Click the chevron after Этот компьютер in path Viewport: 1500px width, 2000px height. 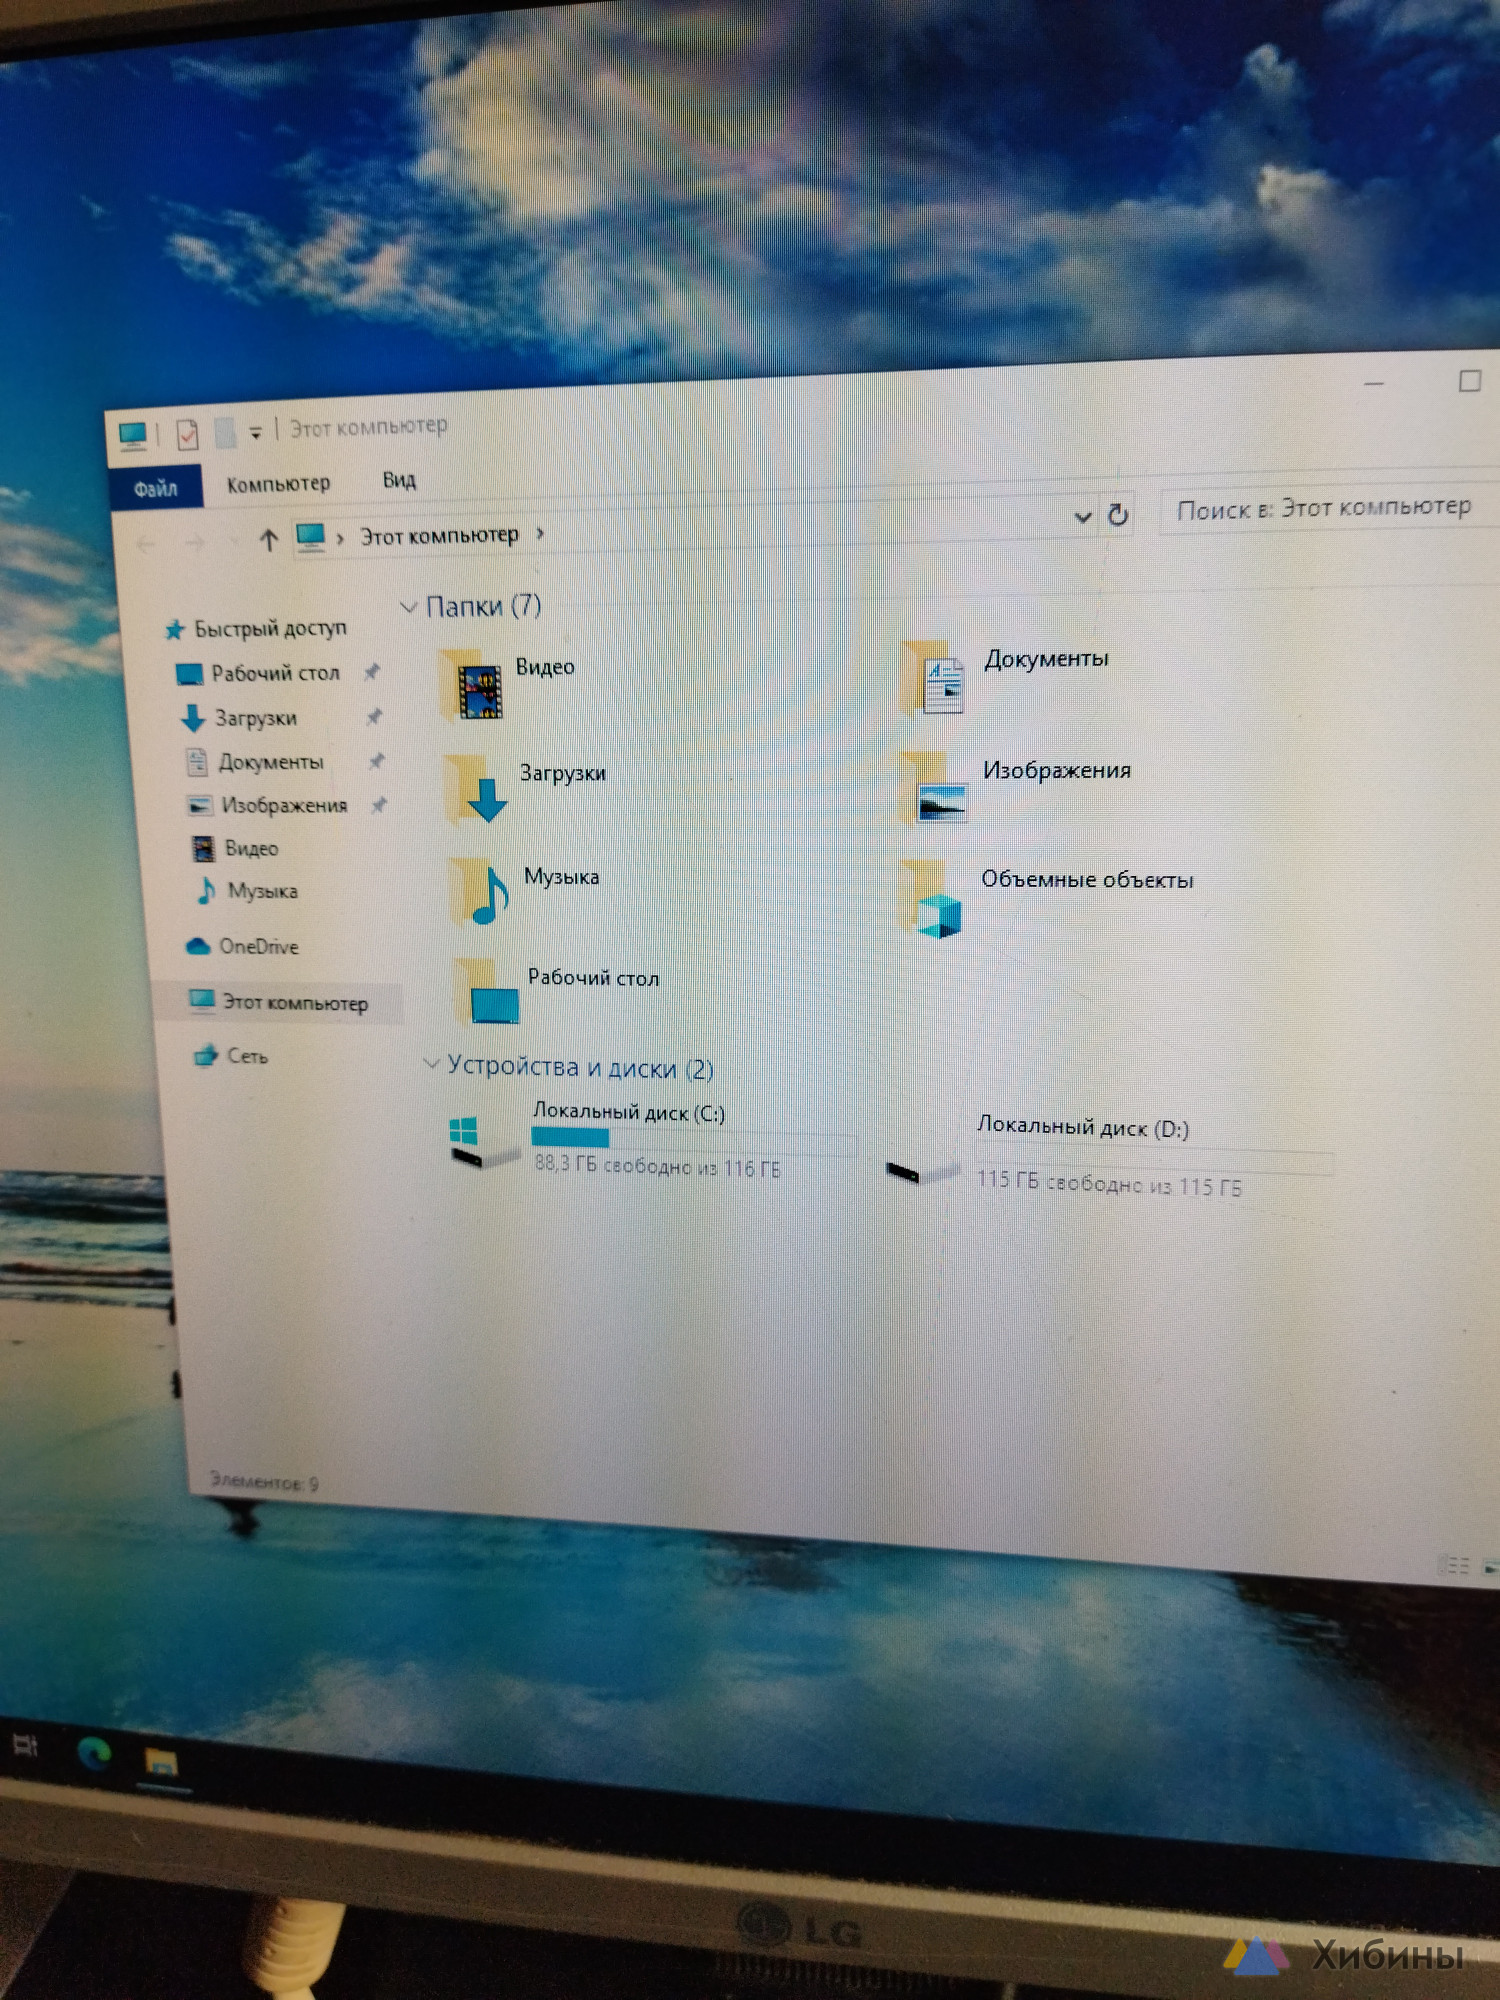click(x=540, y=533)
